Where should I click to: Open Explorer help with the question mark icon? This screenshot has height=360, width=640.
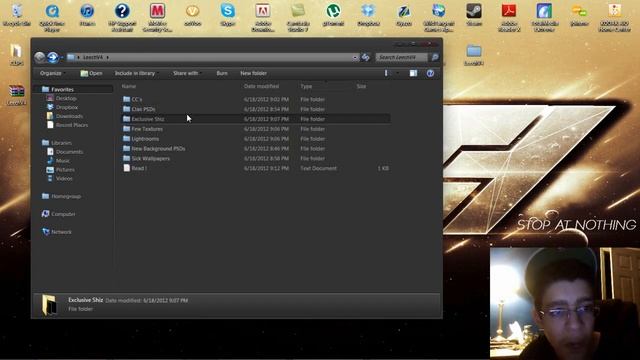coord(430,73)
